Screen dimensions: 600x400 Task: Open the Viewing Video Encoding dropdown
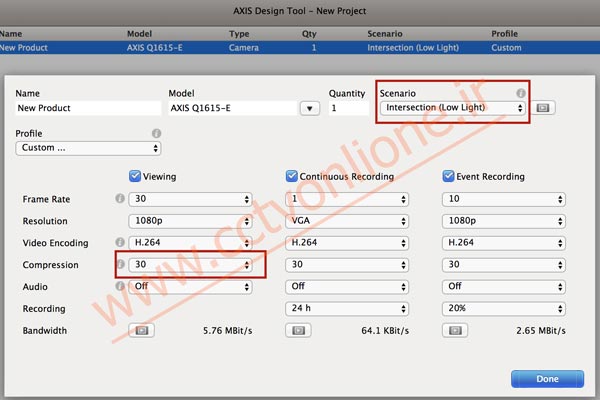[190, 243]
